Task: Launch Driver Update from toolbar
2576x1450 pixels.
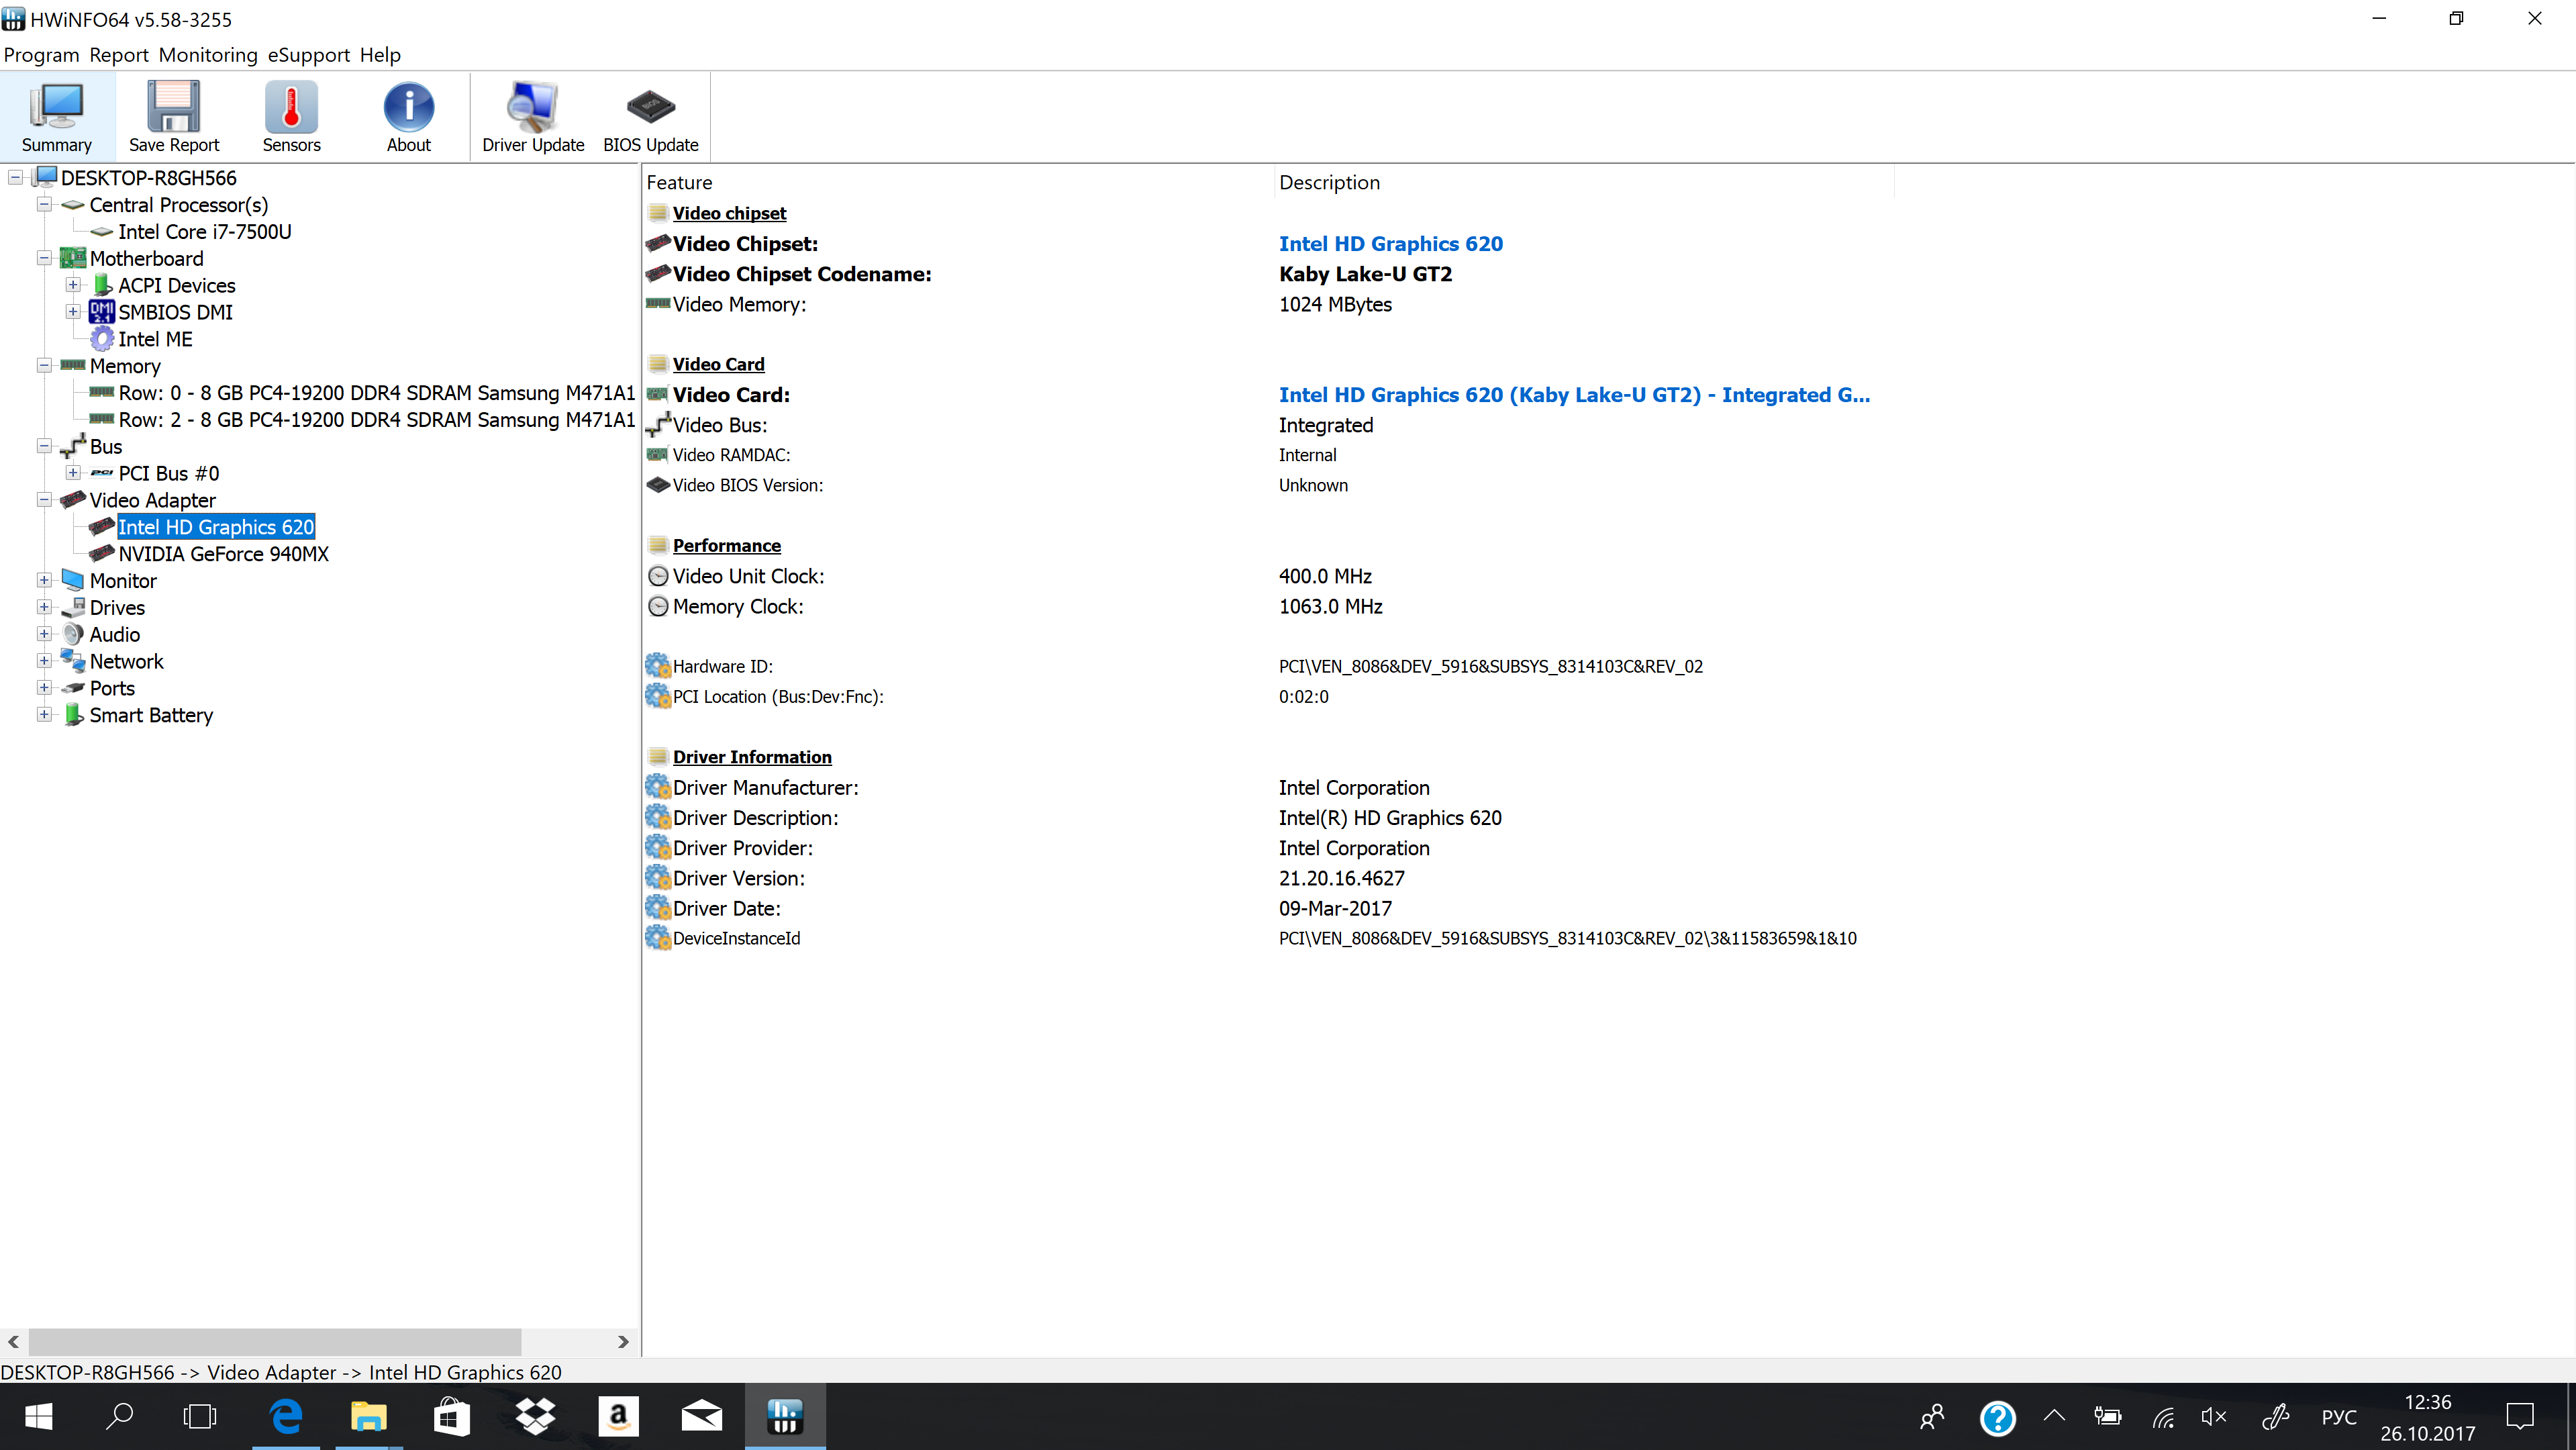Action: pos(533,117)
